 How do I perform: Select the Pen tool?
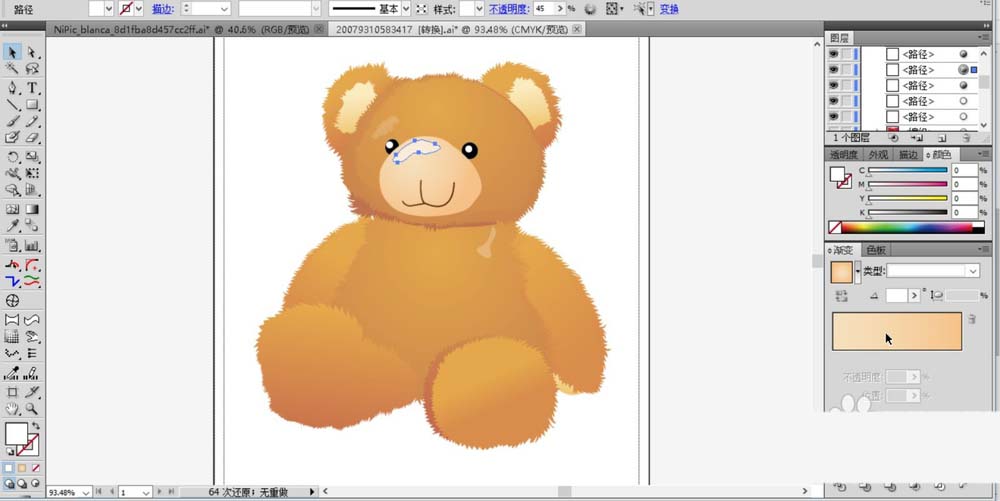pyautogui.click(x=12, y=88)
